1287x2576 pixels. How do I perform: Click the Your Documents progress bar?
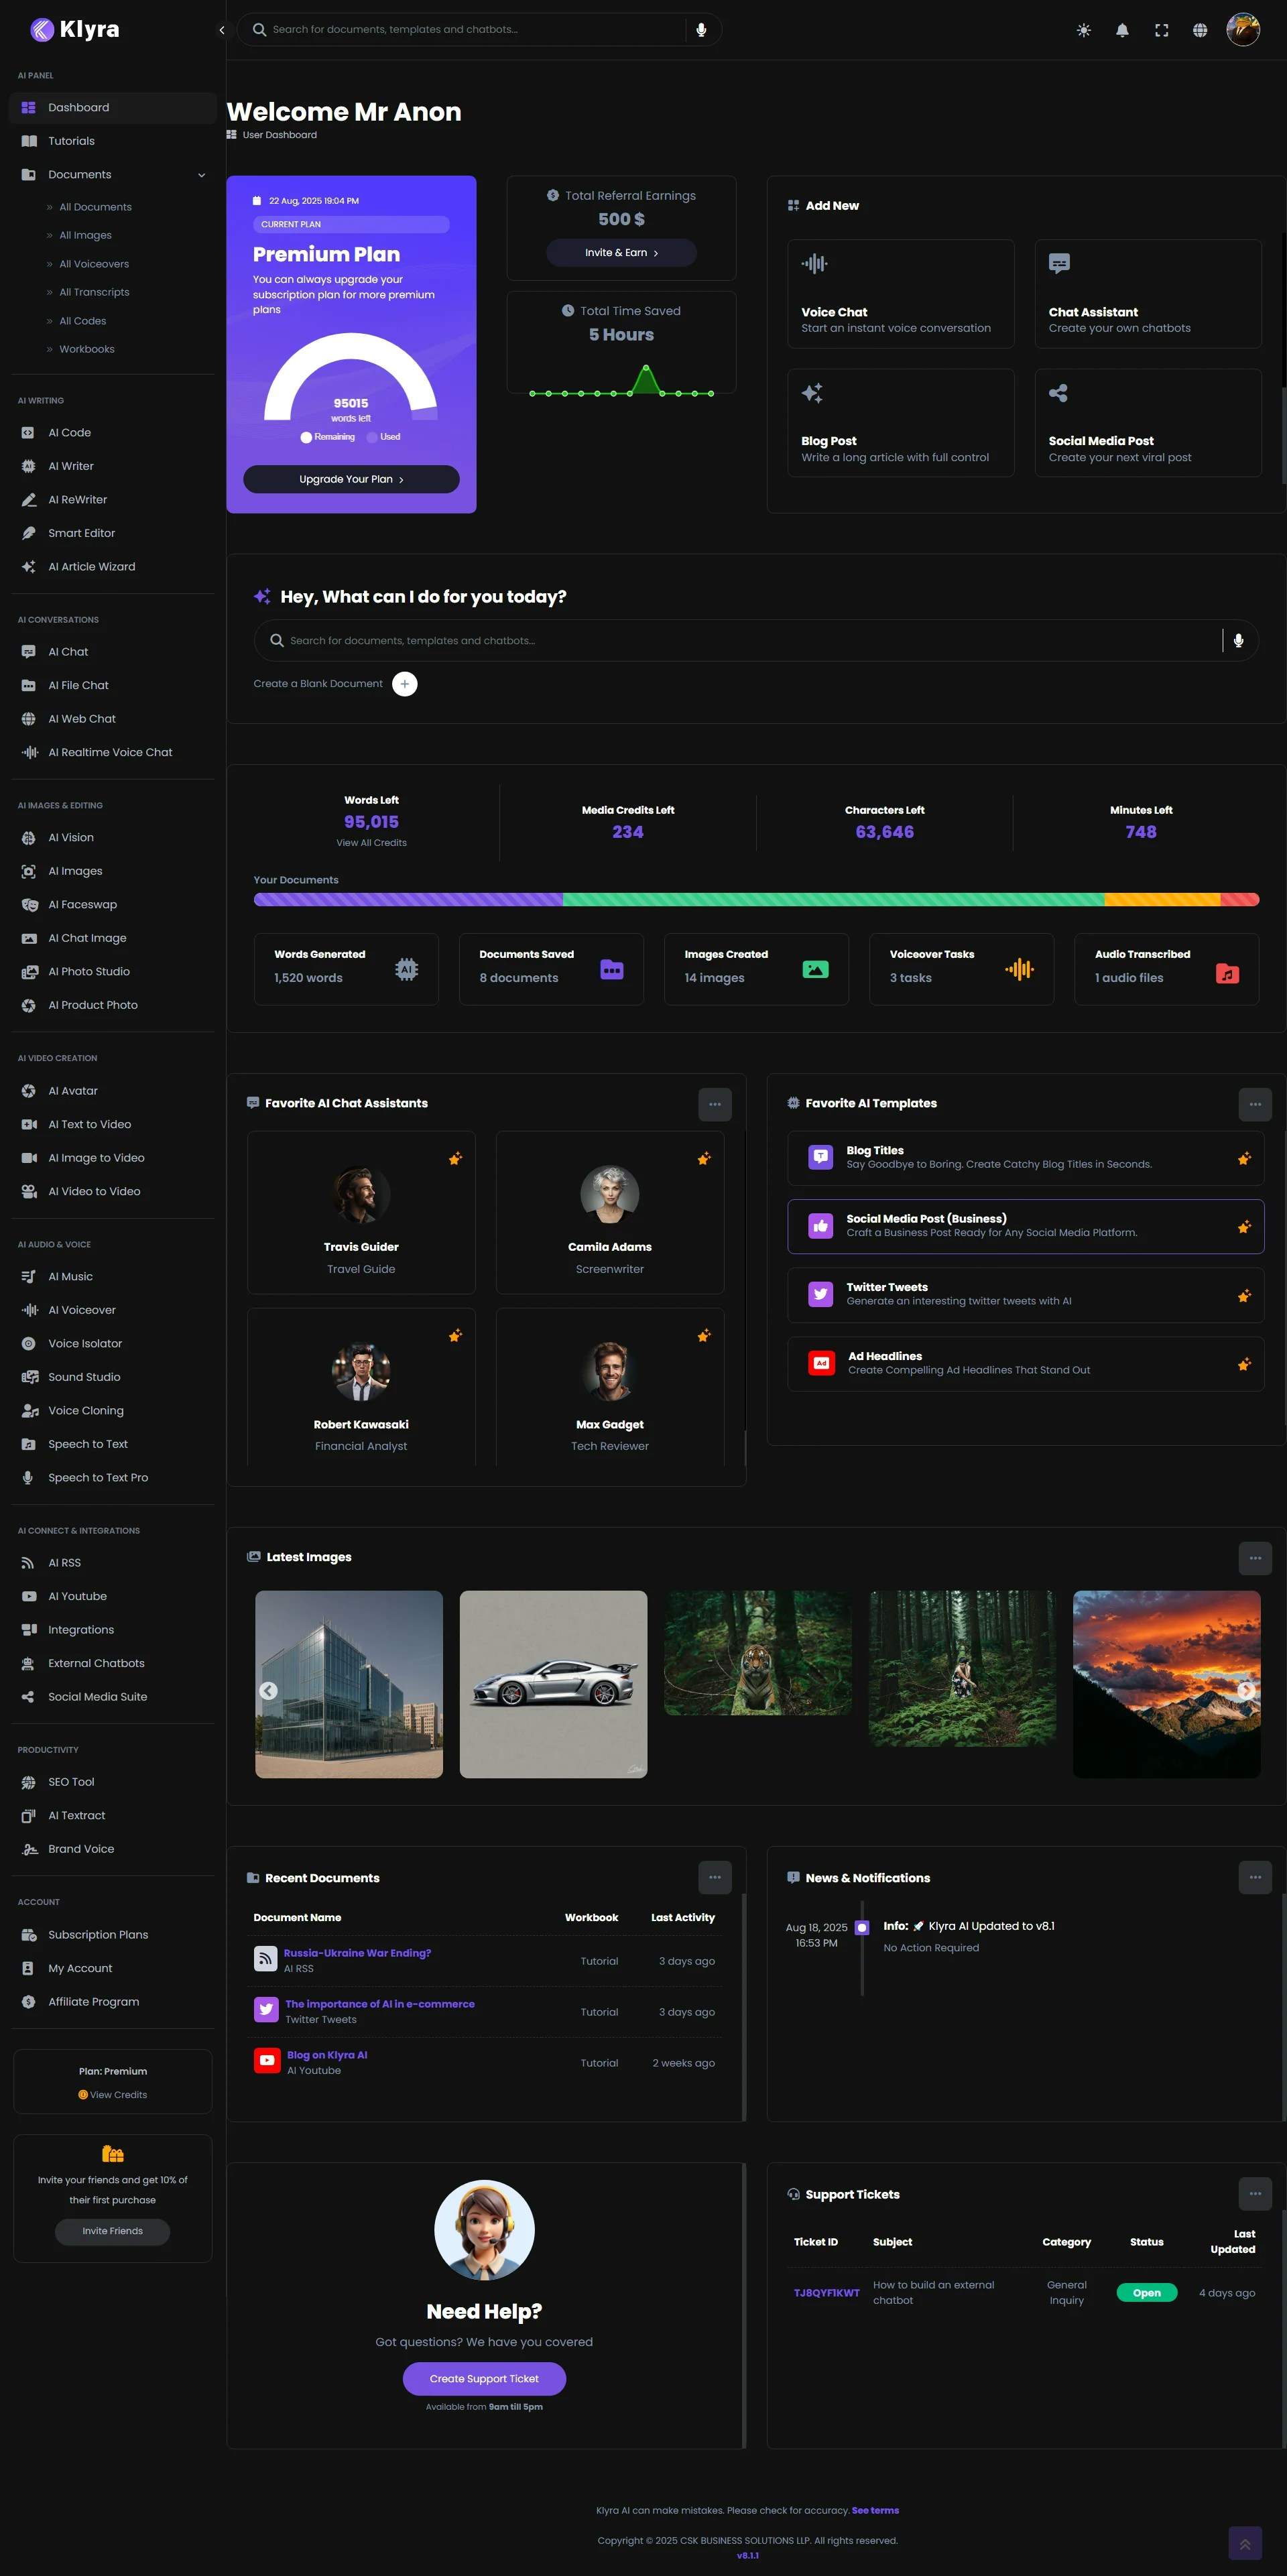pos(757,899)
